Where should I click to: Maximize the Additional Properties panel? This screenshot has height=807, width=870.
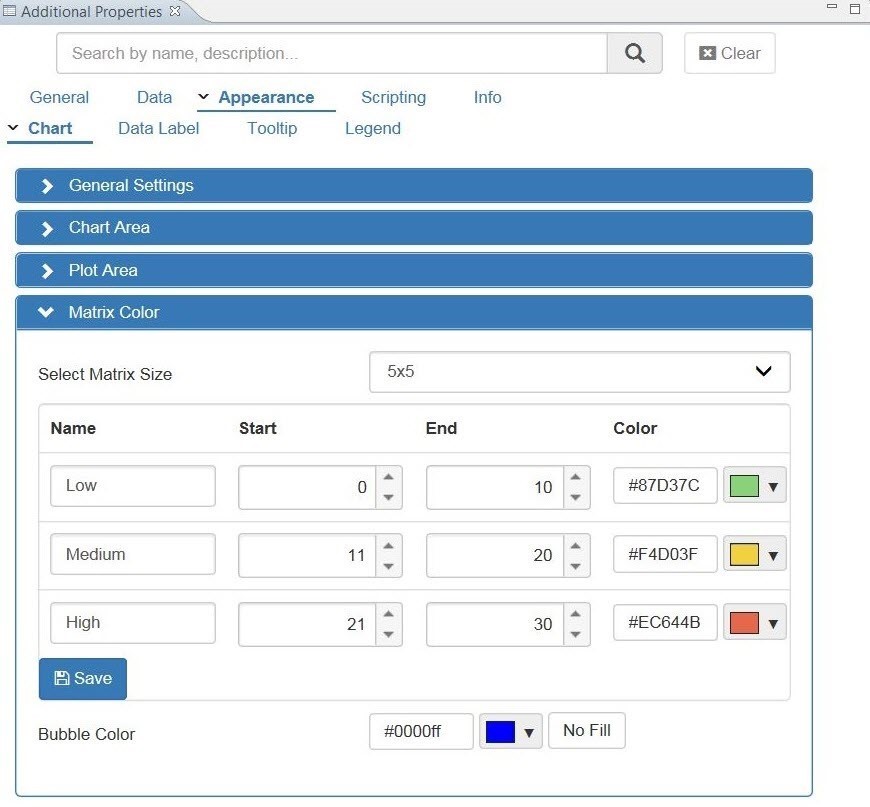tap(855, 8)
